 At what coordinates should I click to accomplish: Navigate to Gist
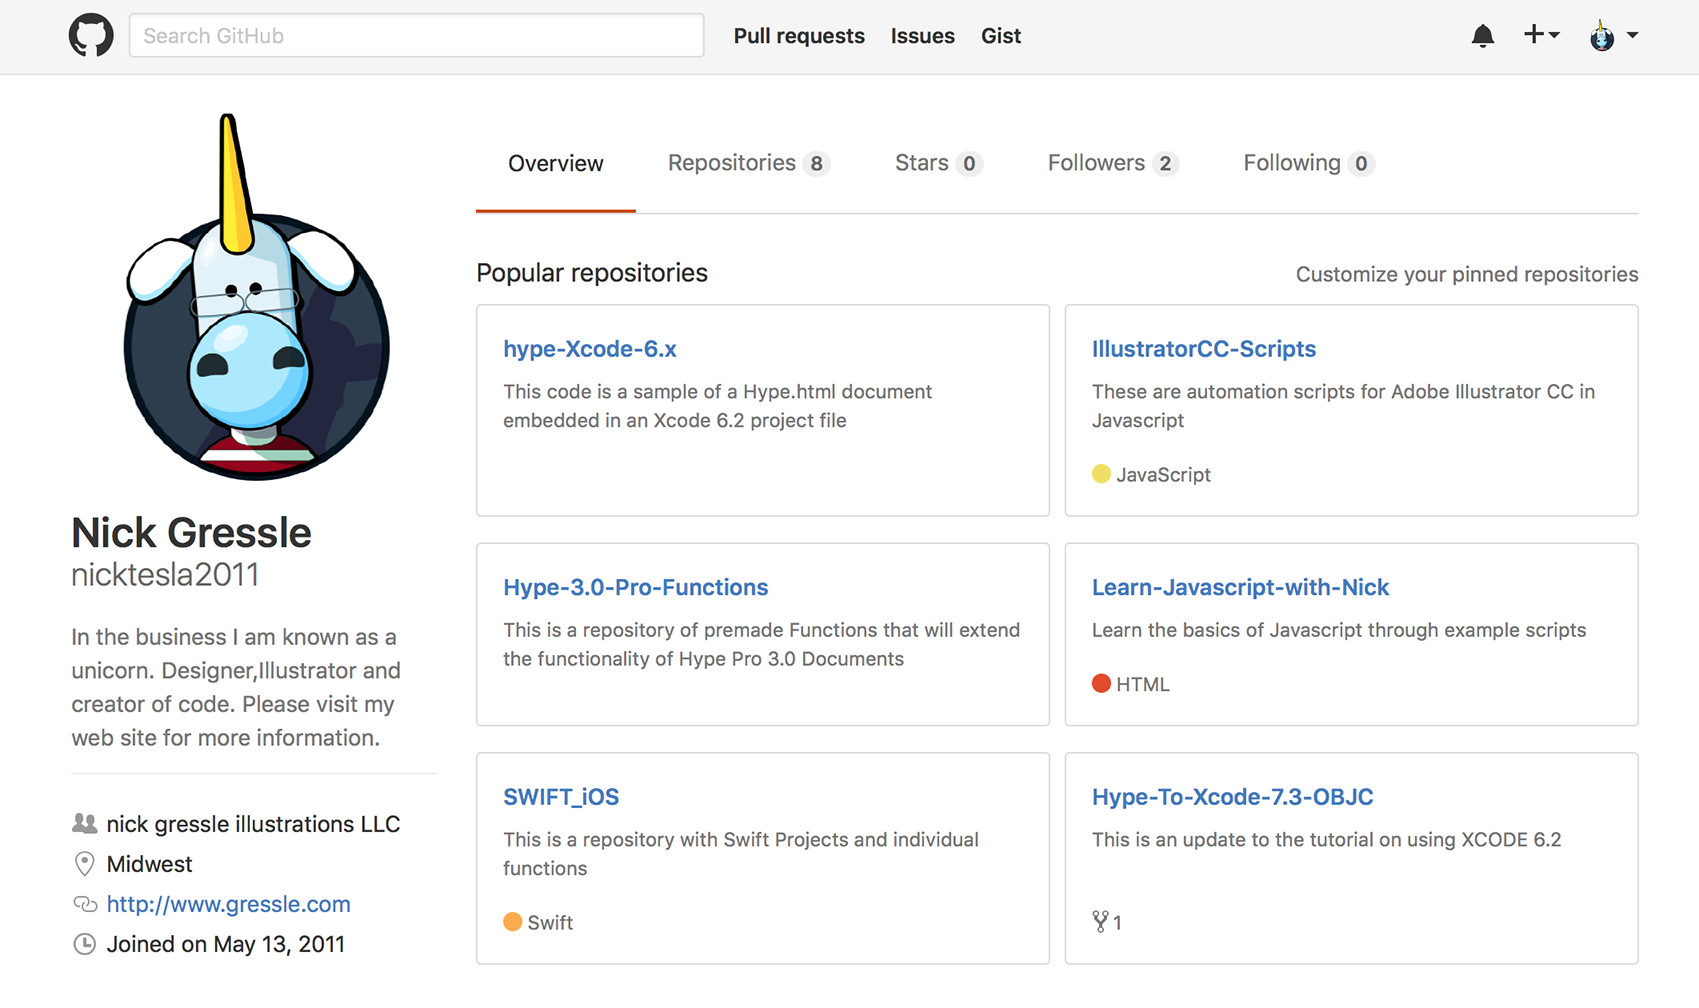click(x=1000, y=36)
